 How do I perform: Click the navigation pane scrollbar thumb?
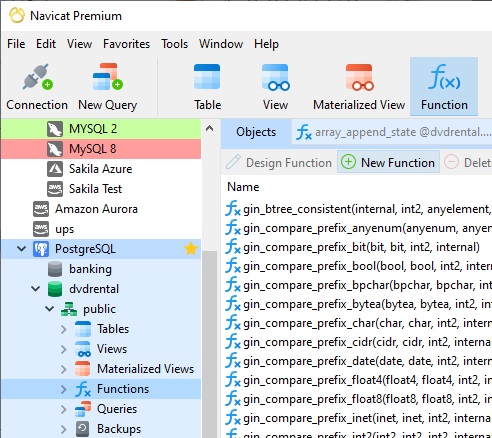pyautogui.click(x=209, y=343)
